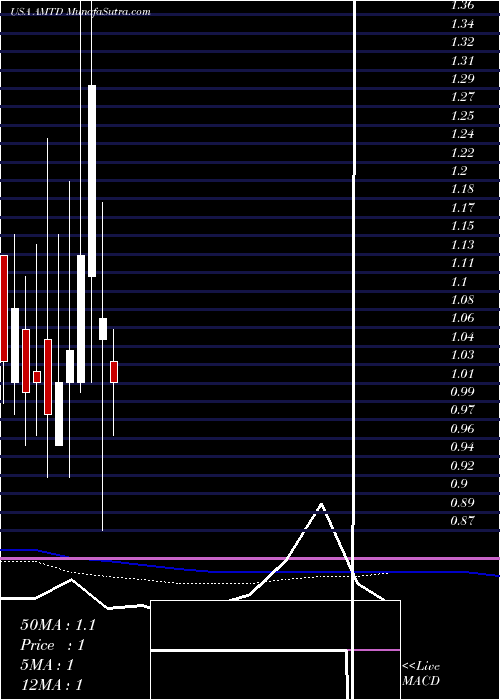Click the 1.24 price axis label
This screenshot has height=700, width=500.
[462, 134]
